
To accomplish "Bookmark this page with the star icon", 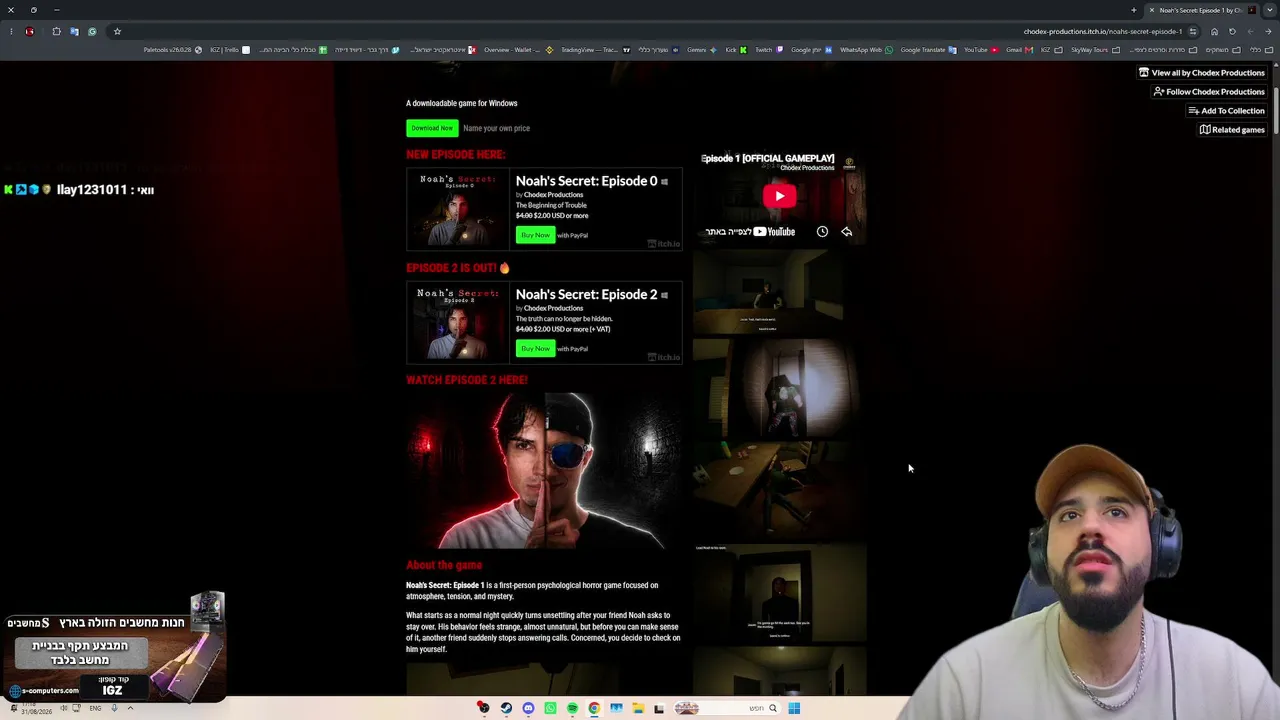I will point(117,31).
